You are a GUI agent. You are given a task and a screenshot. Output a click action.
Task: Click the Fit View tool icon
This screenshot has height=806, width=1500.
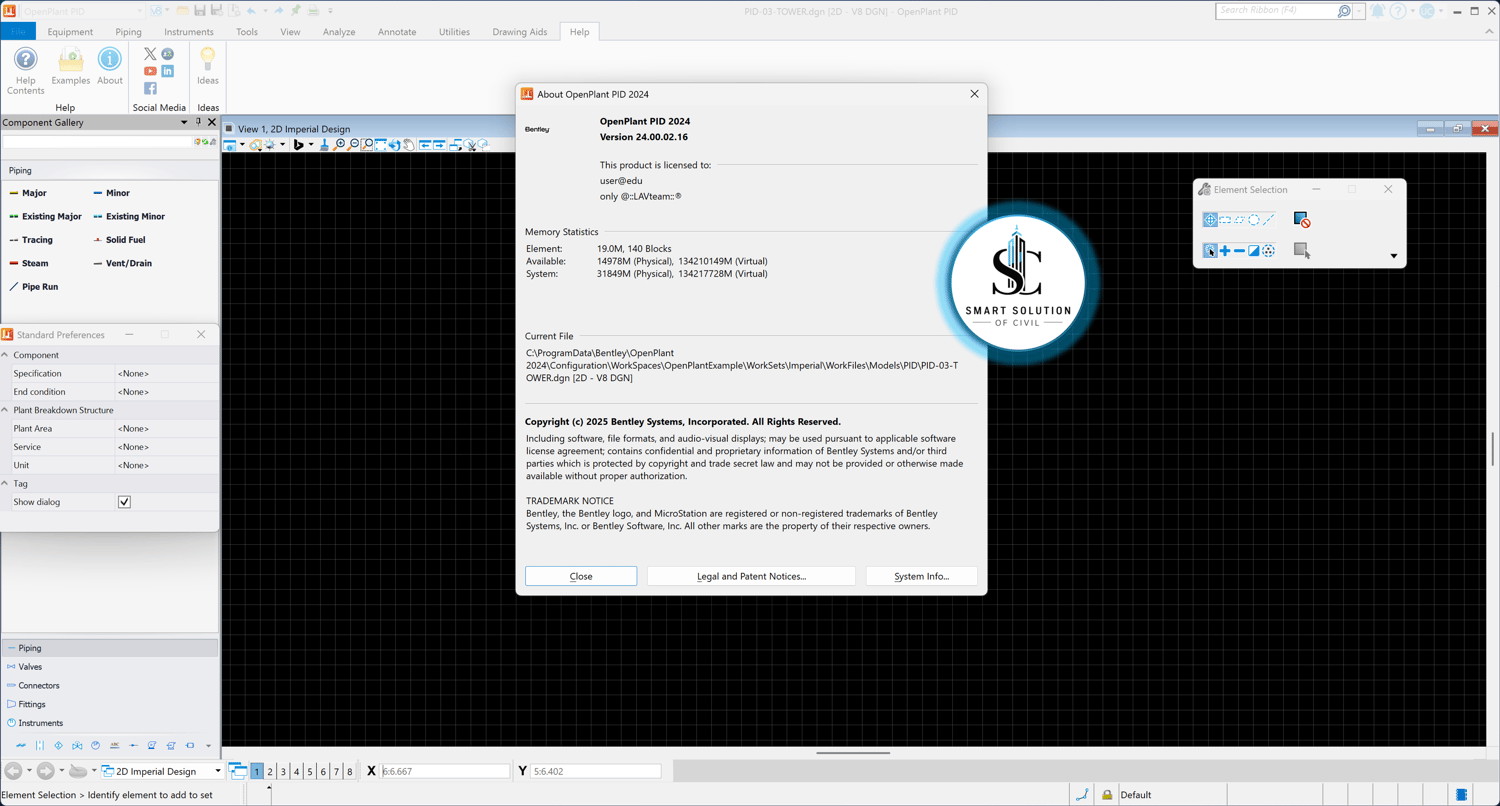[381, 145]
